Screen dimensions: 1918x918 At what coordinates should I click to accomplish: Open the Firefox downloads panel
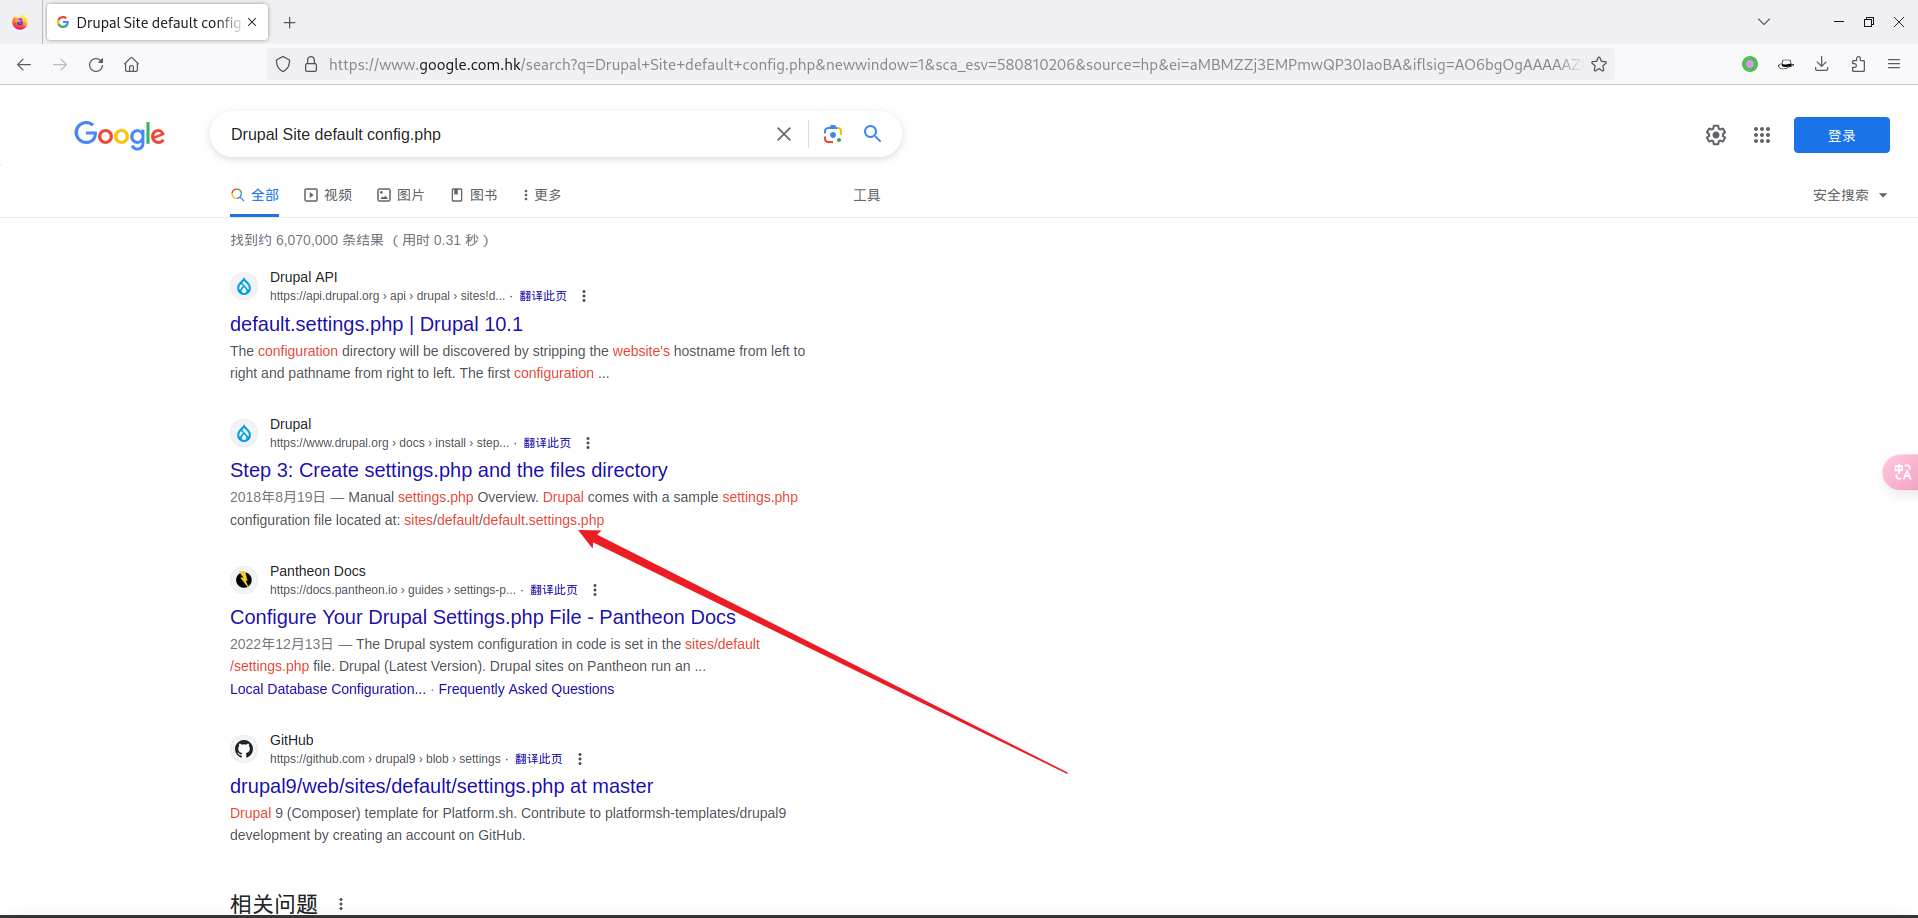coord(1822,64)
